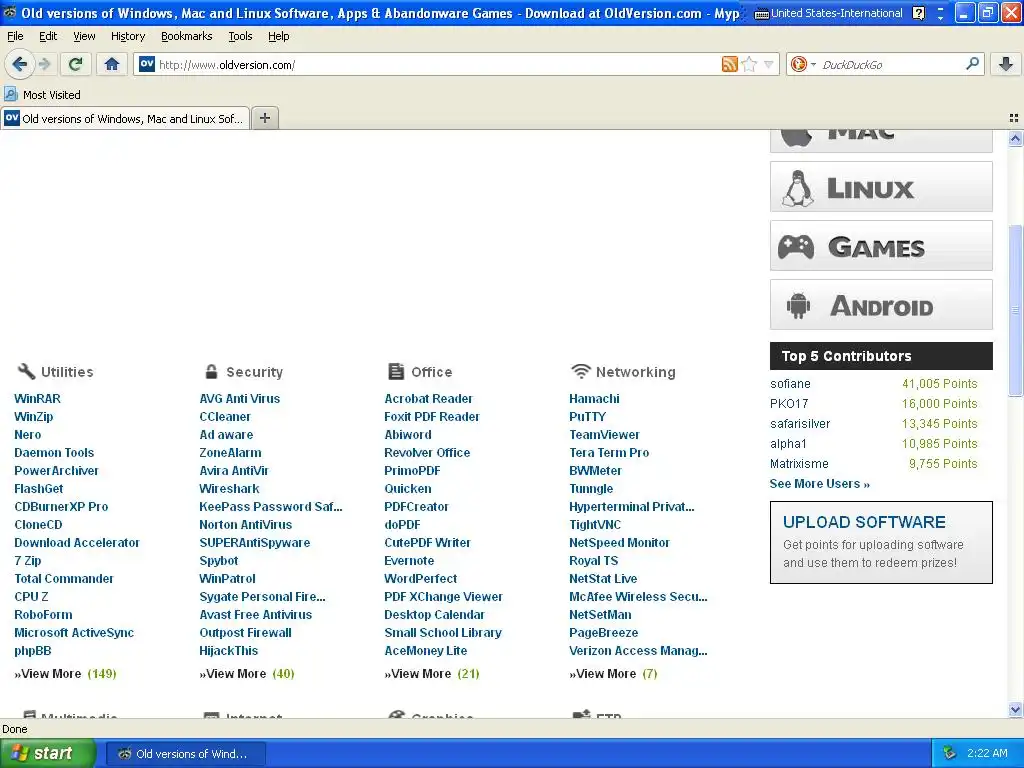Open the Royal TS link
Viewport: 1024px width, 768px height.
pyautogui.click(x=593, y=560)
